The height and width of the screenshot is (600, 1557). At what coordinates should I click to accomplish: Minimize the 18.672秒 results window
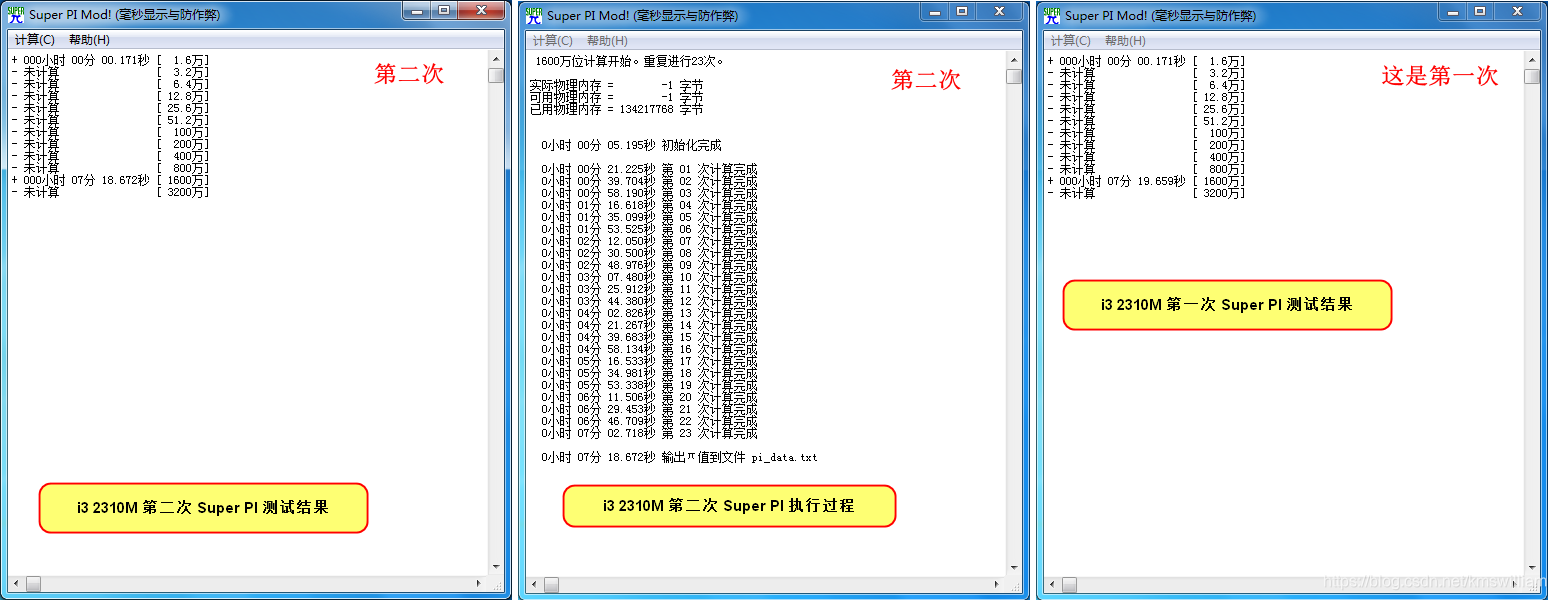(x=417, y=10)
